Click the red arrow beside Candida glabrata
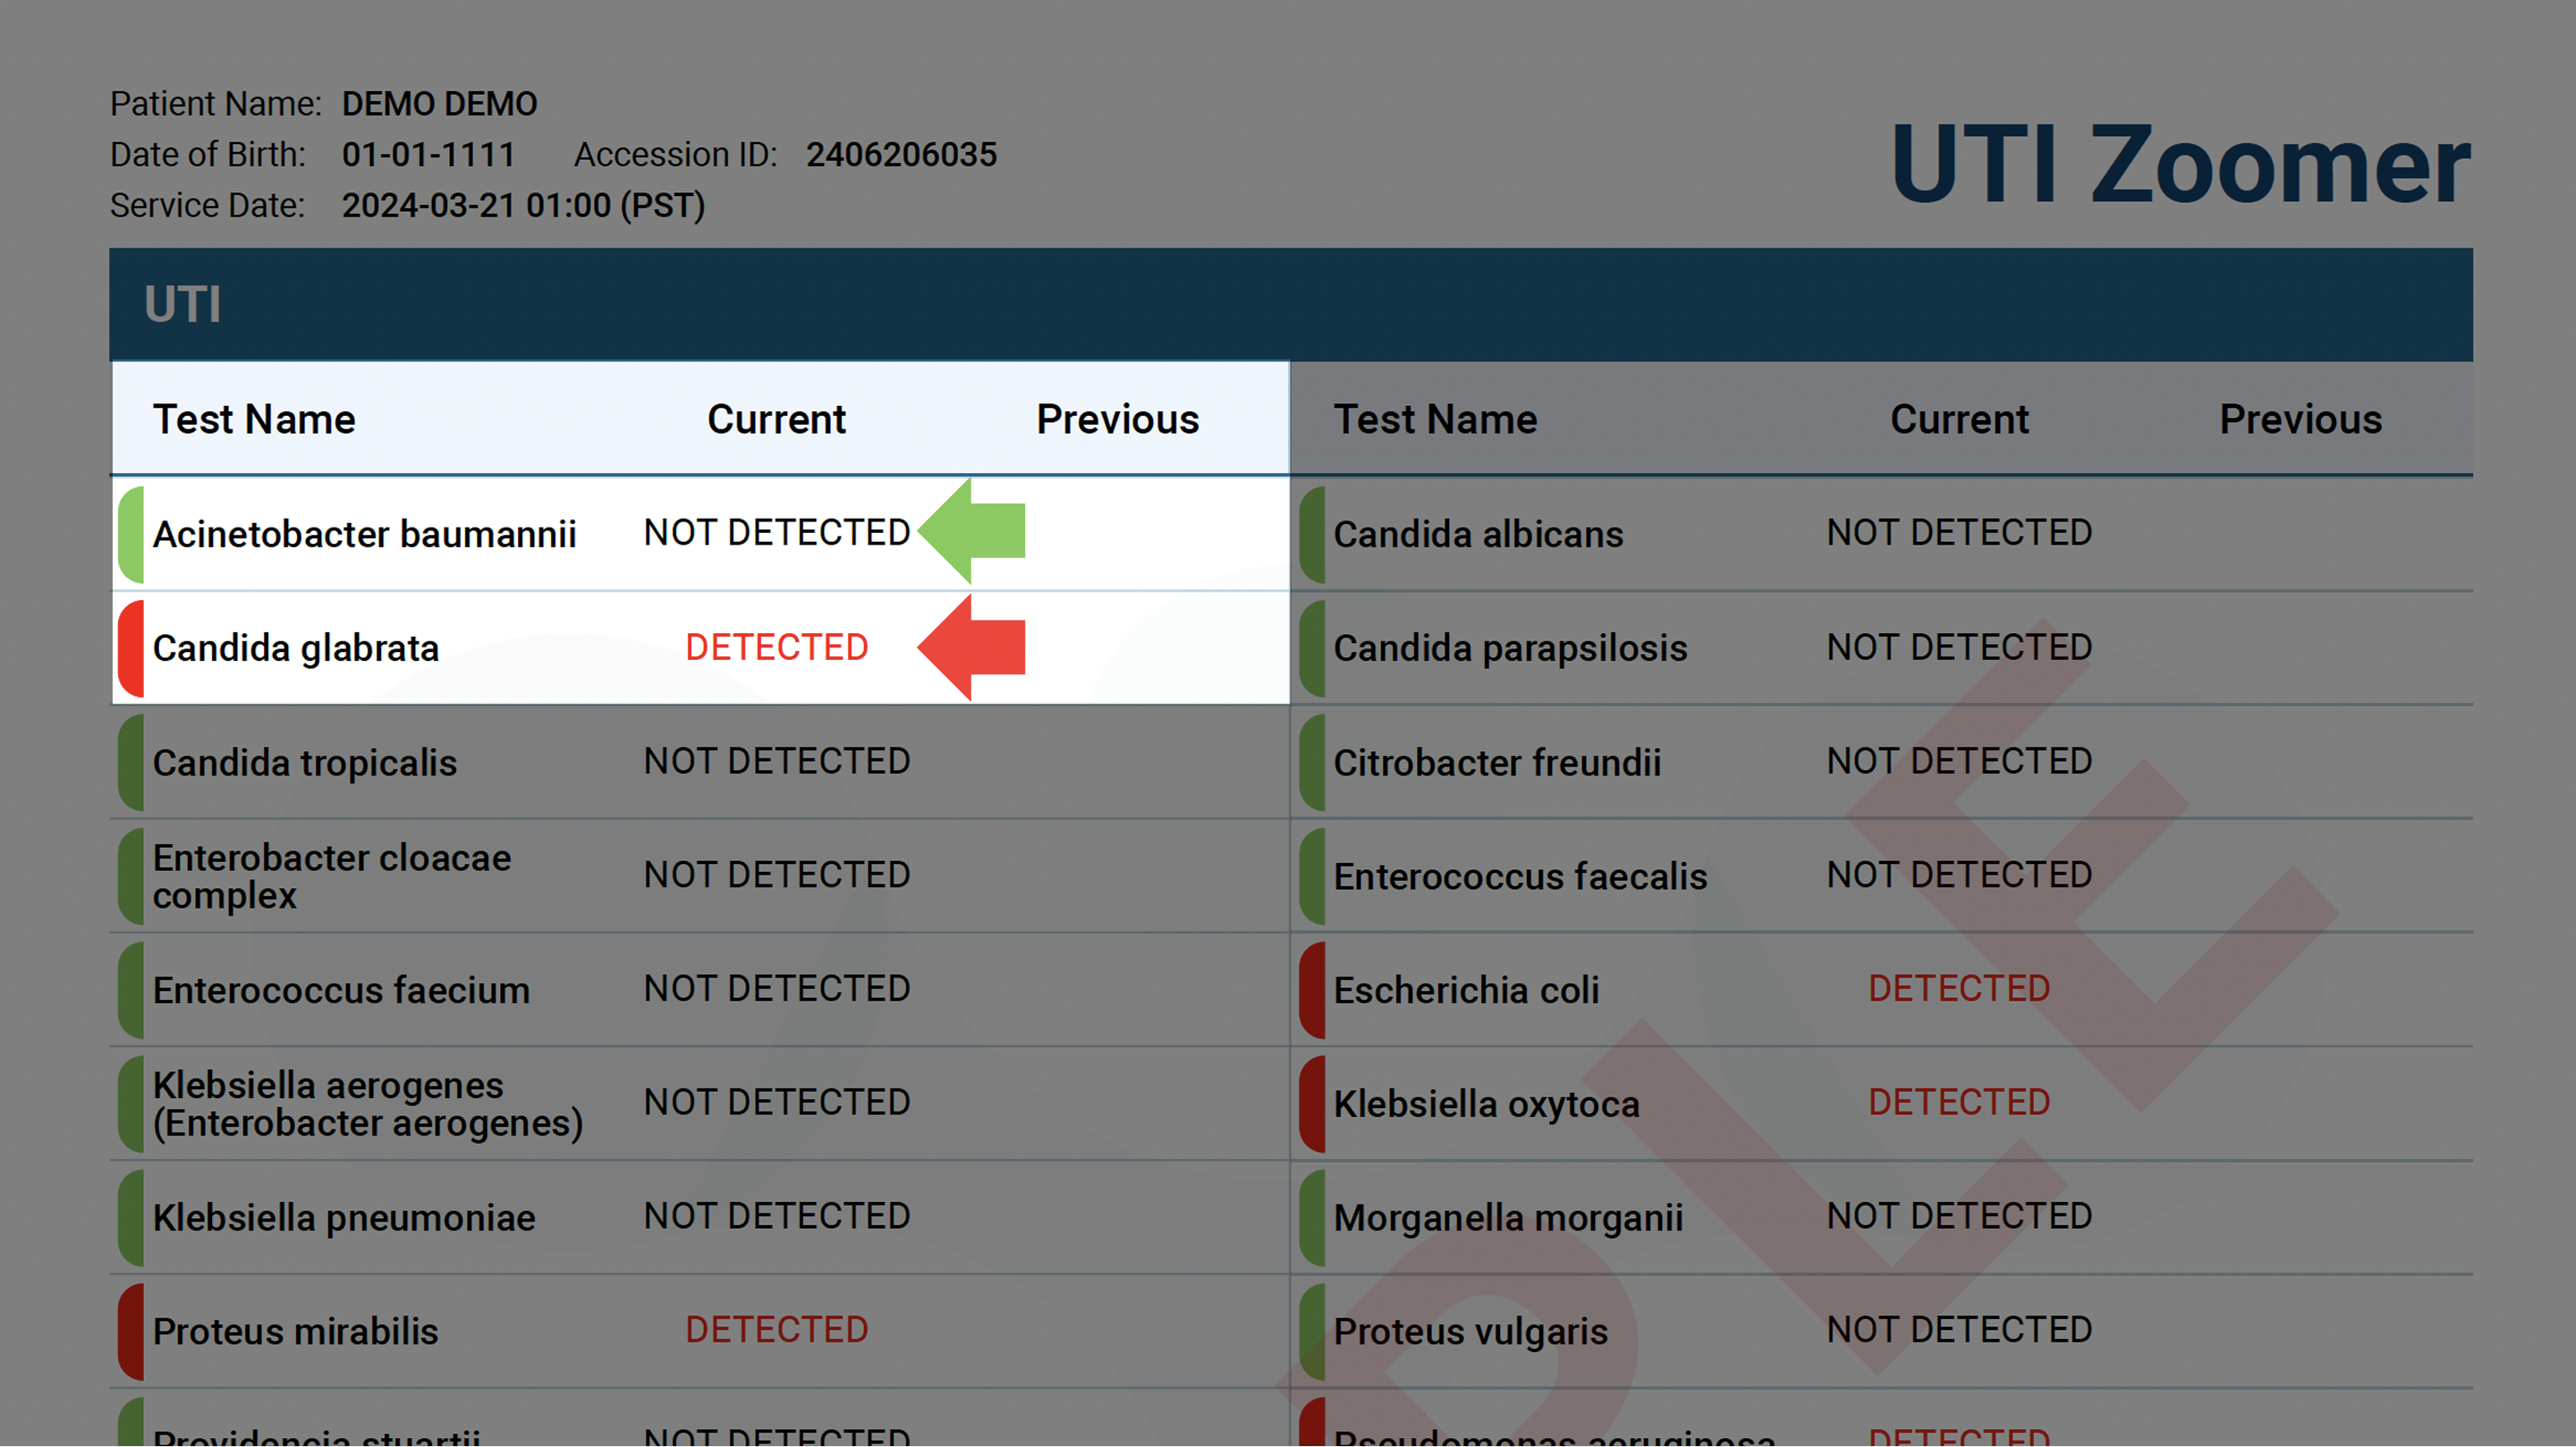2576x1447 pixels. pyautogui.click(x=973, y=647)
